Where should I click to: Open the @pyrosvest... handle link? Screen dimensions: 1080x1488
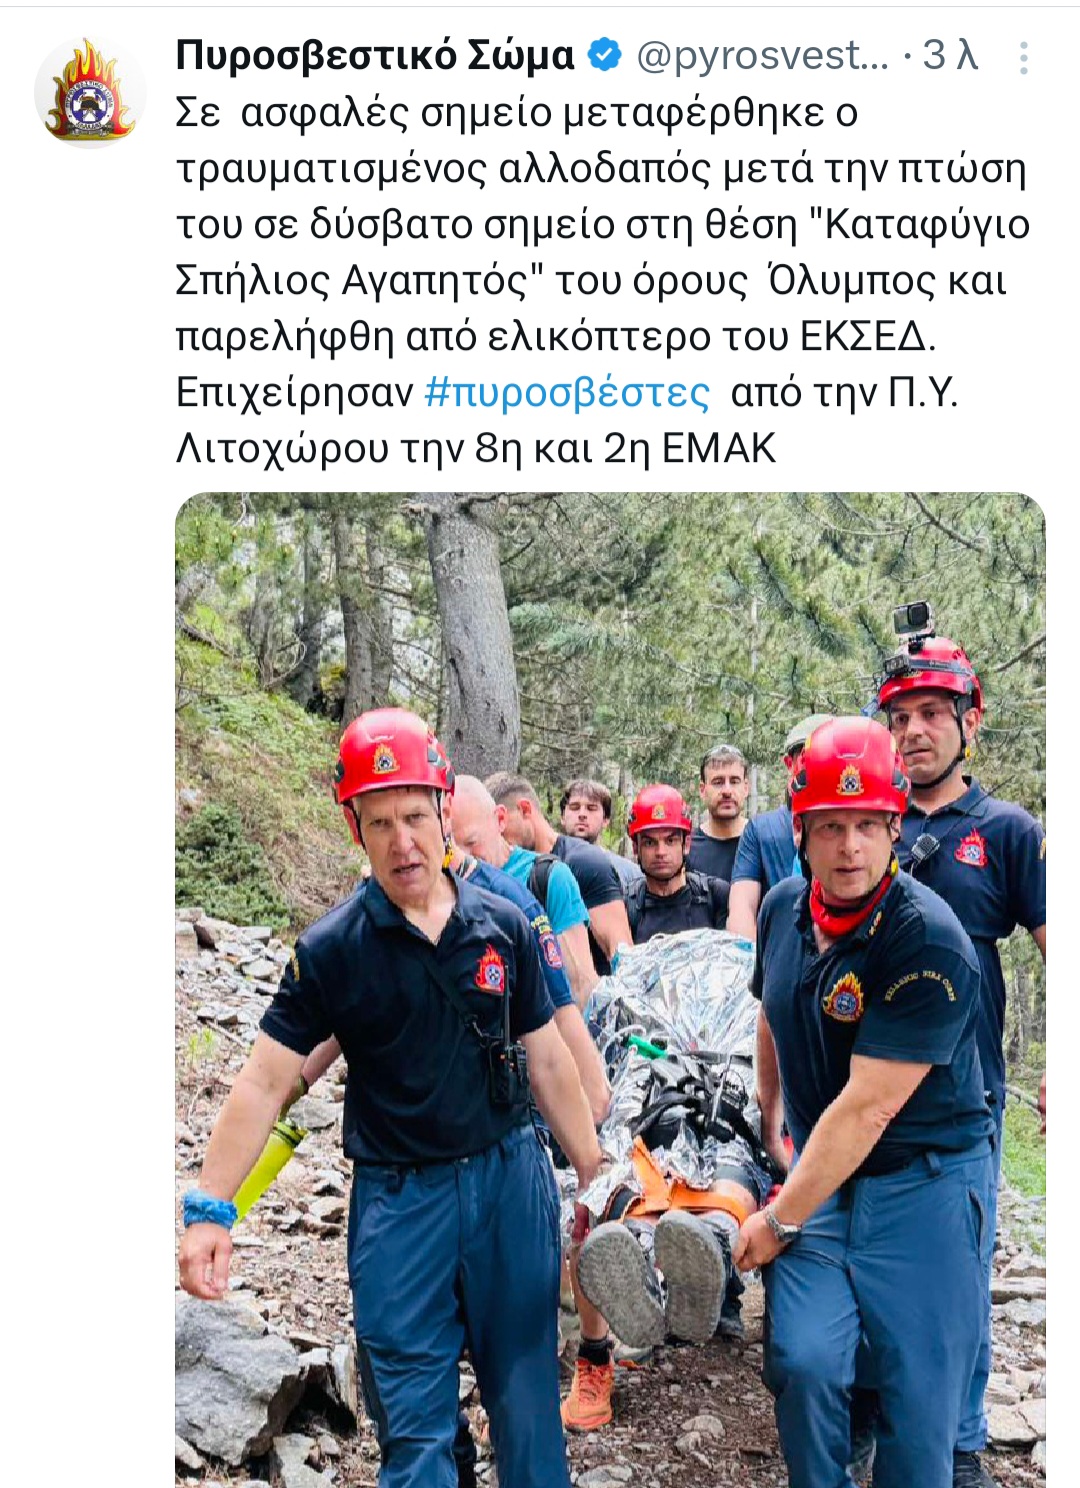point(762,57)
